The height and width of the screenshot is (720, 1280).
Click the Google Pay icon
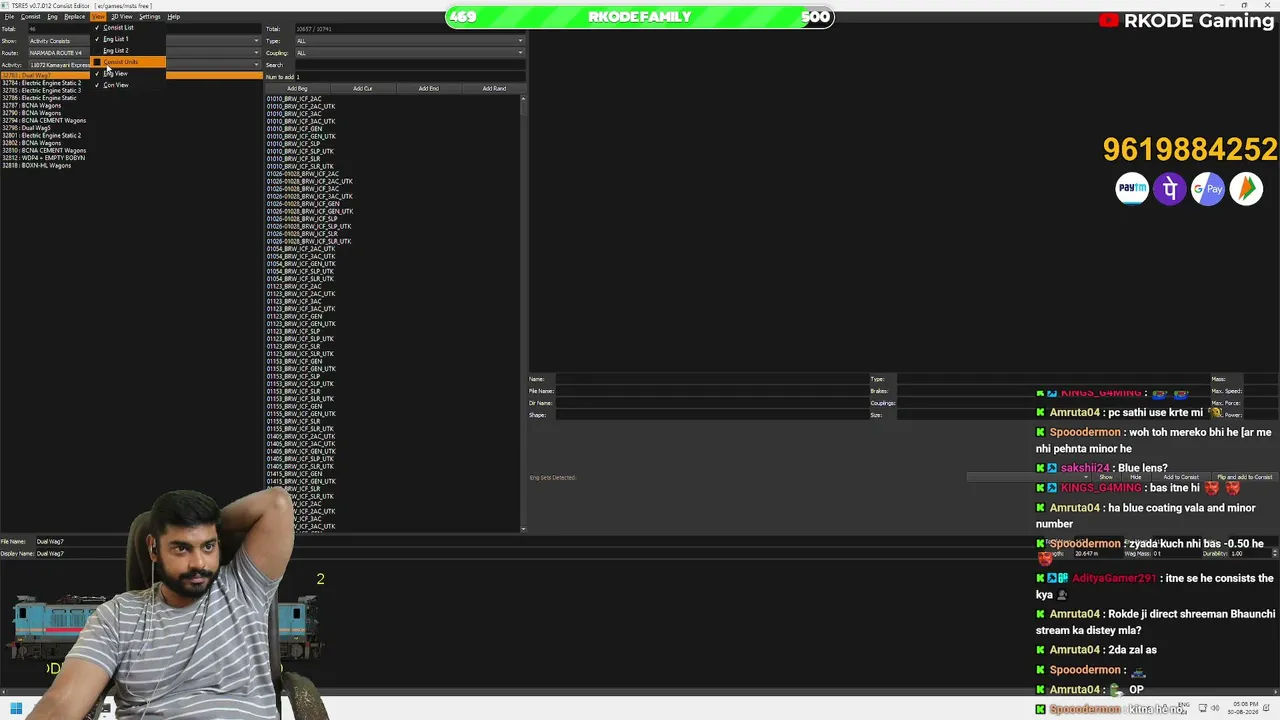coord(1208,188)
